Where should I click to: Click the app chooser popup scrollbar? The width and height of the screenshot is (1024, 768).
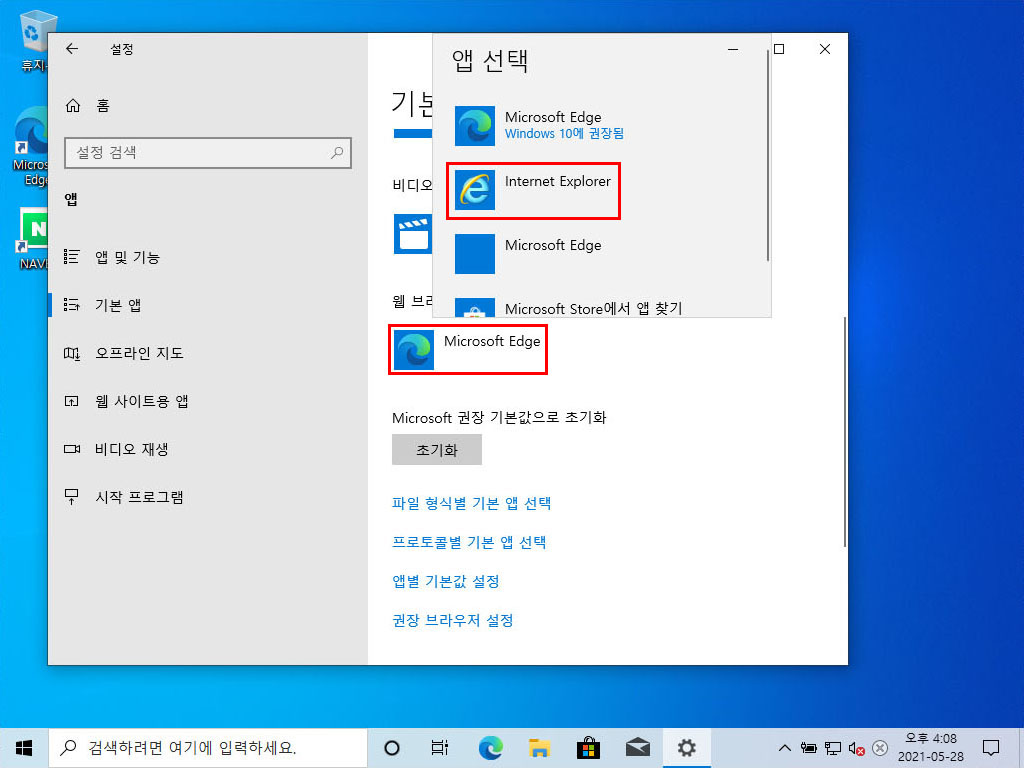(767, 157)
